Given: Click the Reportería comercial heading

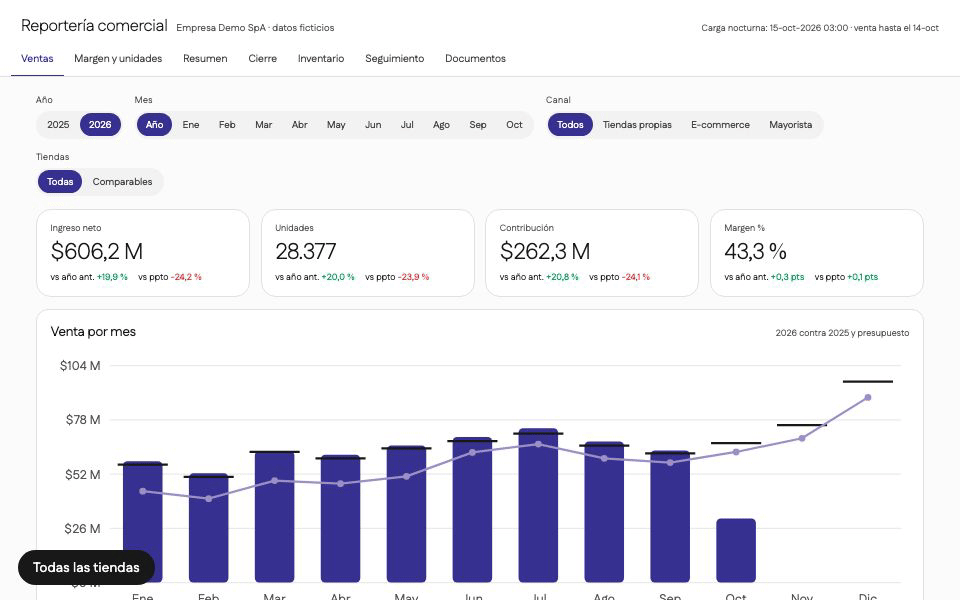Looking at the screenshot, I should point(94,26).
